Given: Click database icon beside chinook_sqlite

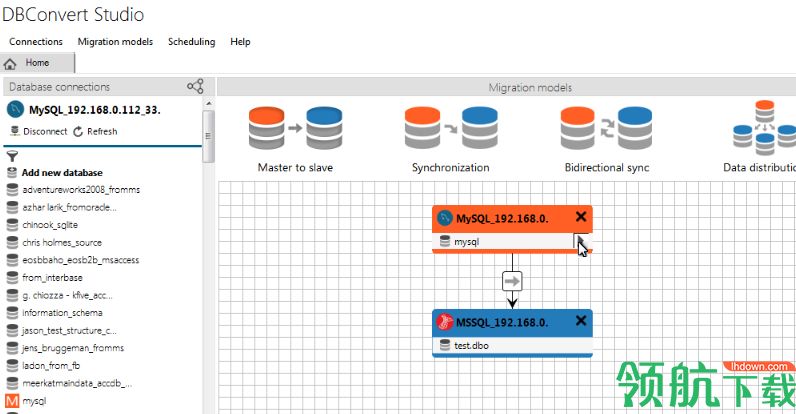Looking at the screenshot, I should (12, 225).
